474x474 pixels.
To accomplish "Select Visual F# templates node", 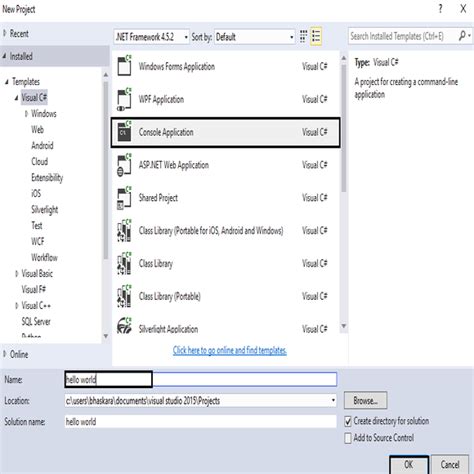I will (34, 289).
